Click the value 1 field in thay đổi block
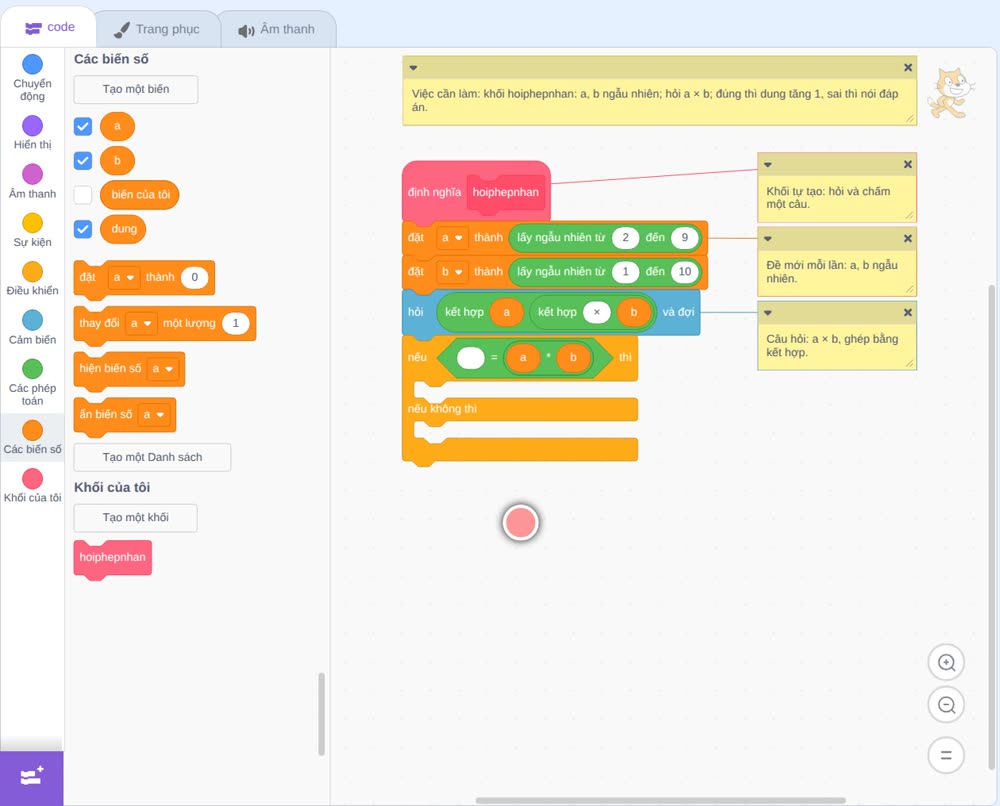The height and width of the screenshot is (806, 1000). [x=235, y=323]
